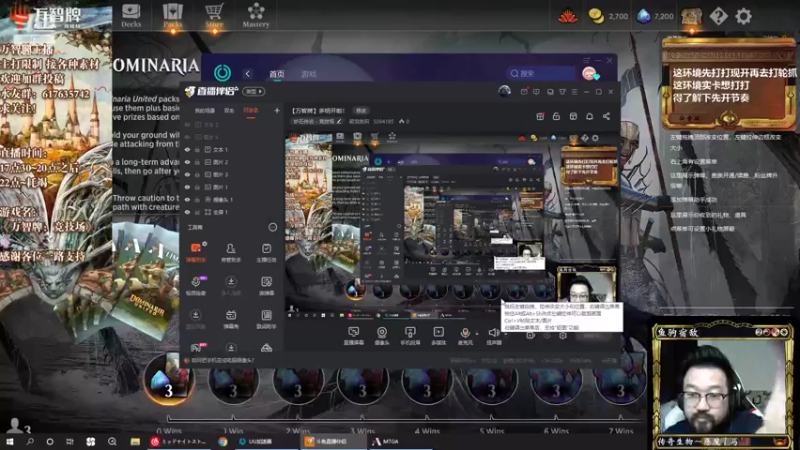Toggle visibility of 图片 2 layer
Screen dimensions: 800x450
tap(187, 162)
